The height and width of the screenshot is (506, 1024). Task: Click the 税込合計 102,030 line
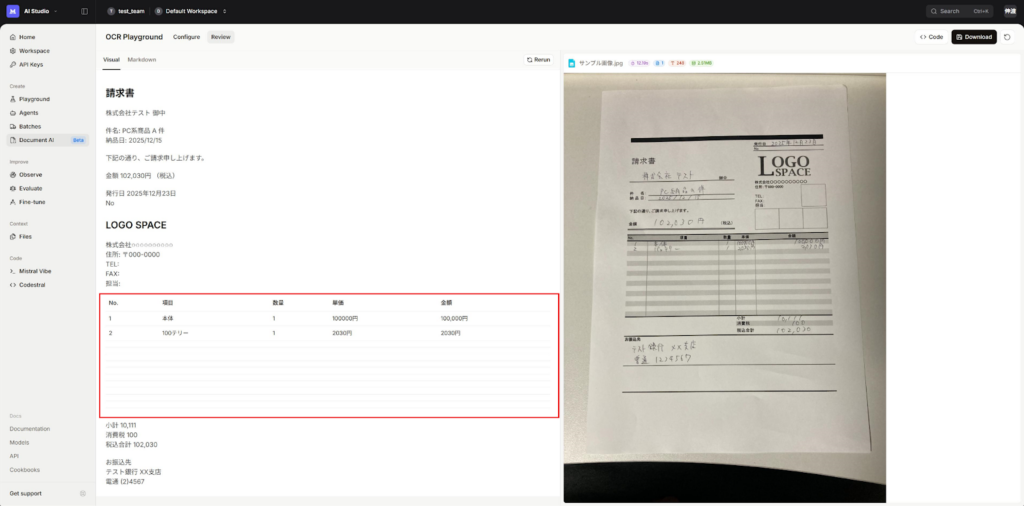(131, 445)
